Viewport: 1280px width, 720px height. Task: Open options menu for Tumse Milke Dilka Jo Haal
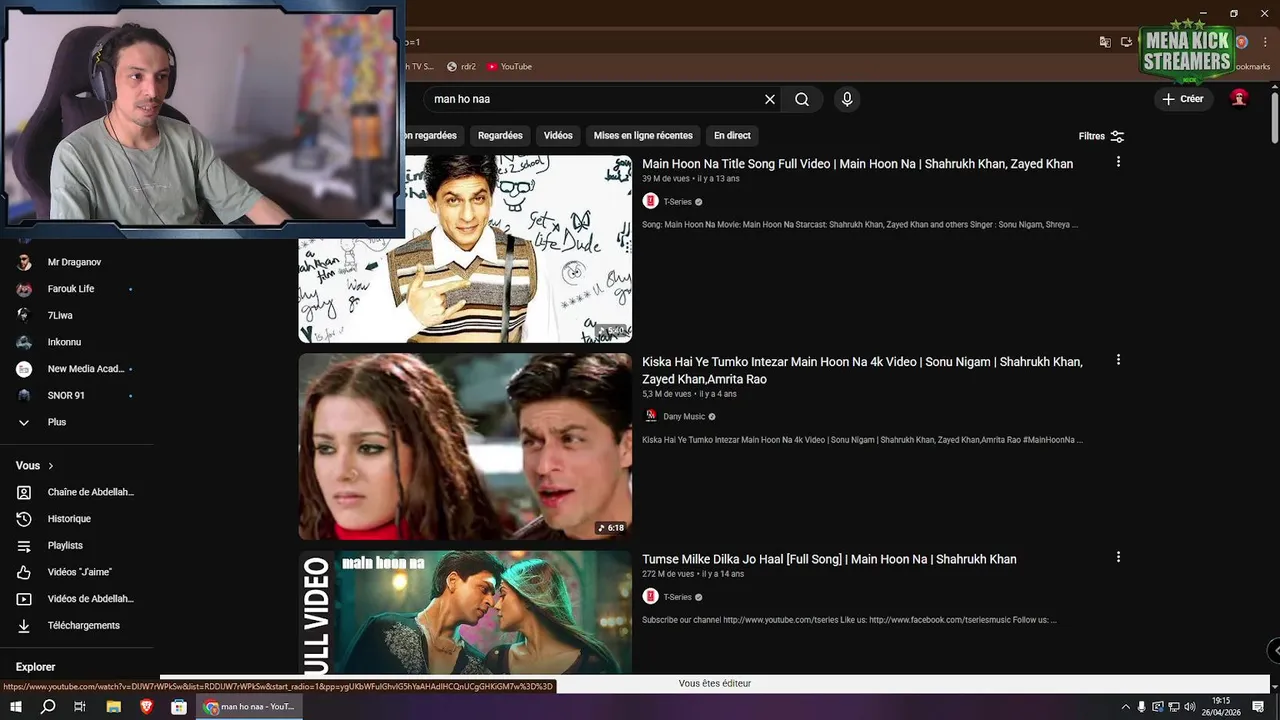[x=1118, y=557]
